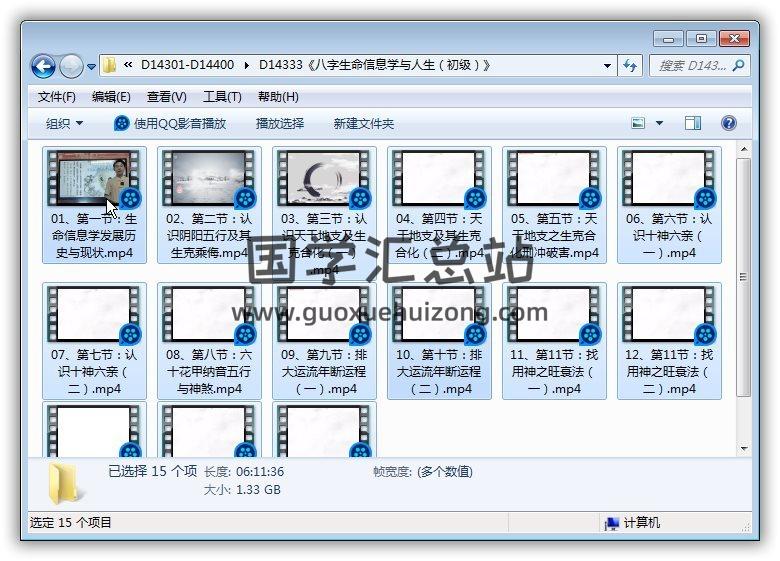Open the 文件(F) menu
This screenshot has height=561, width=780.
56,97
